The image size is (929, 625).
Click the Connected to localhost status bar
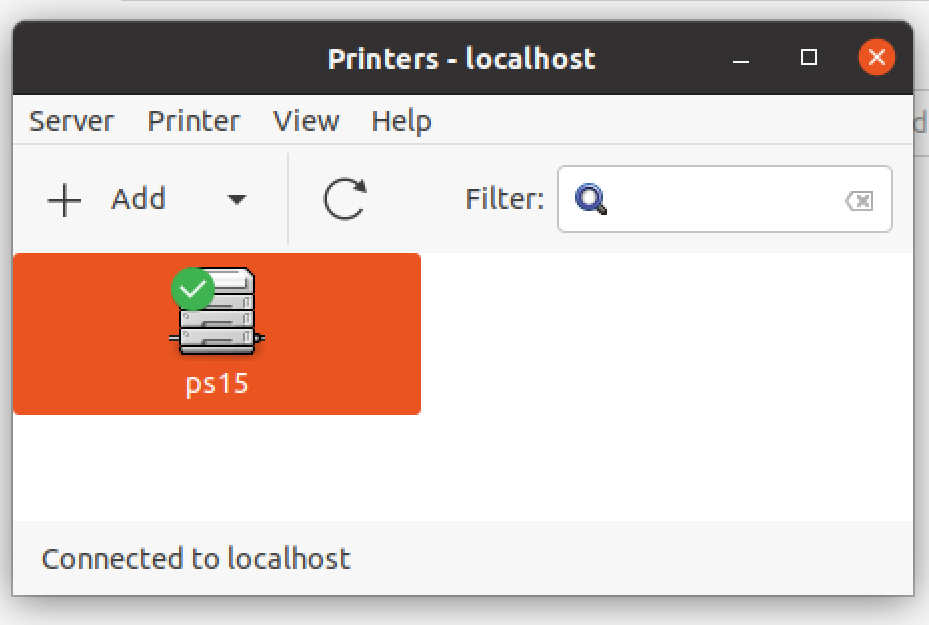196,558
